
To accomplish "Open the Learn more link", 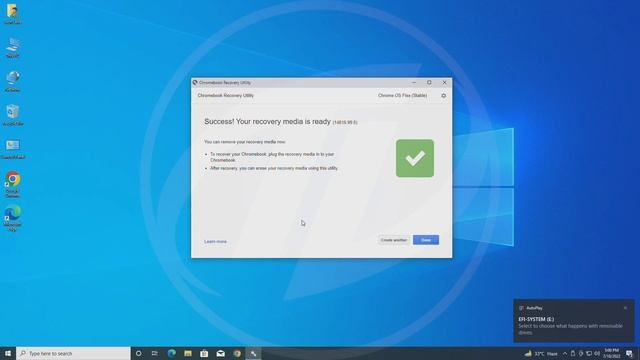I will [215, 242].
